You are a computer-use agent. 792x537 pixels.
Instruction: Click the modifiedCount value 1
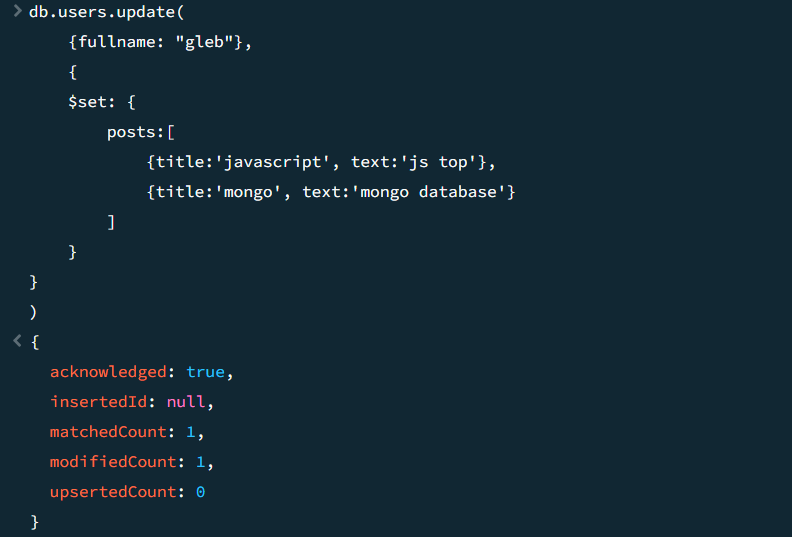(201, 462)
